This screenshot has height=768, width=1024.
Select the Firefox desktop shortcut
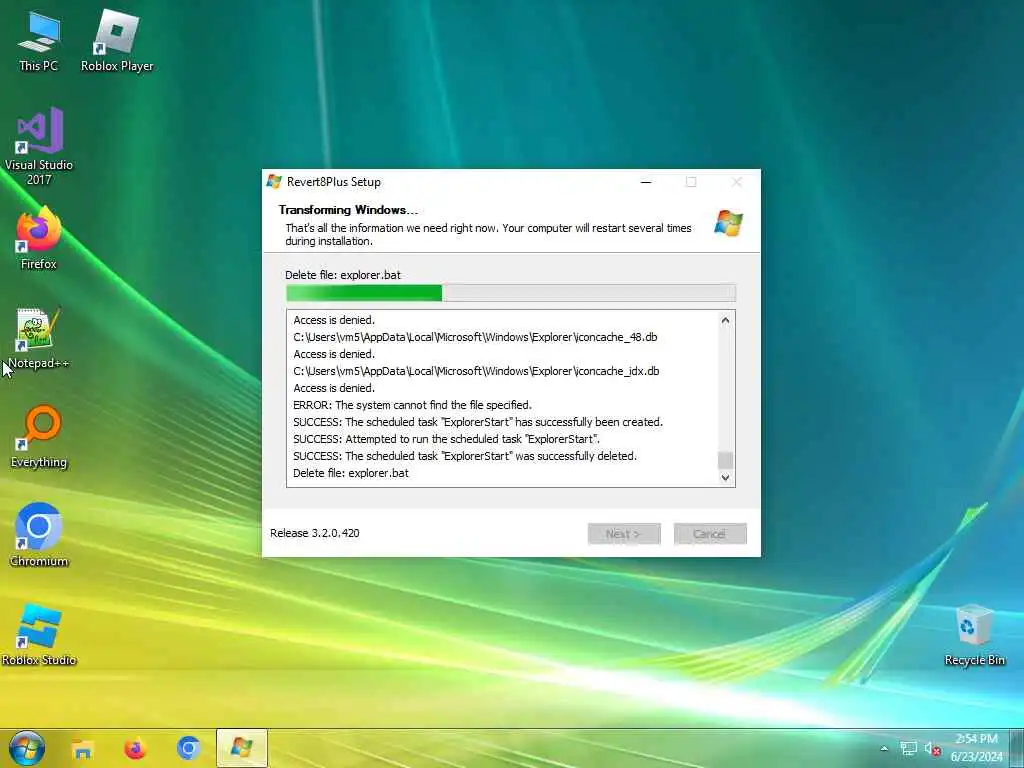pos(39,238)
